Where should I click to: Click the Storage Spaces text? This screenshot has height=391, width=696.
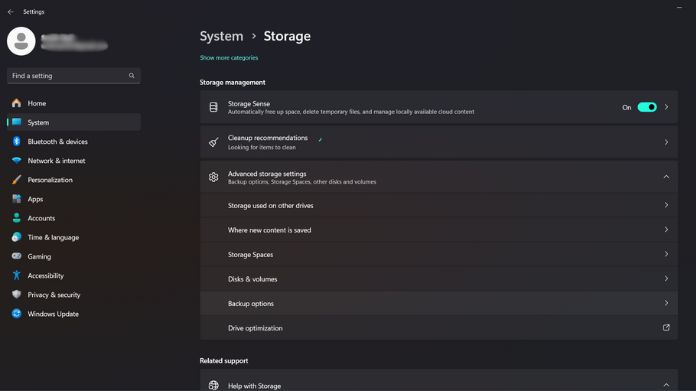point(250,255)
